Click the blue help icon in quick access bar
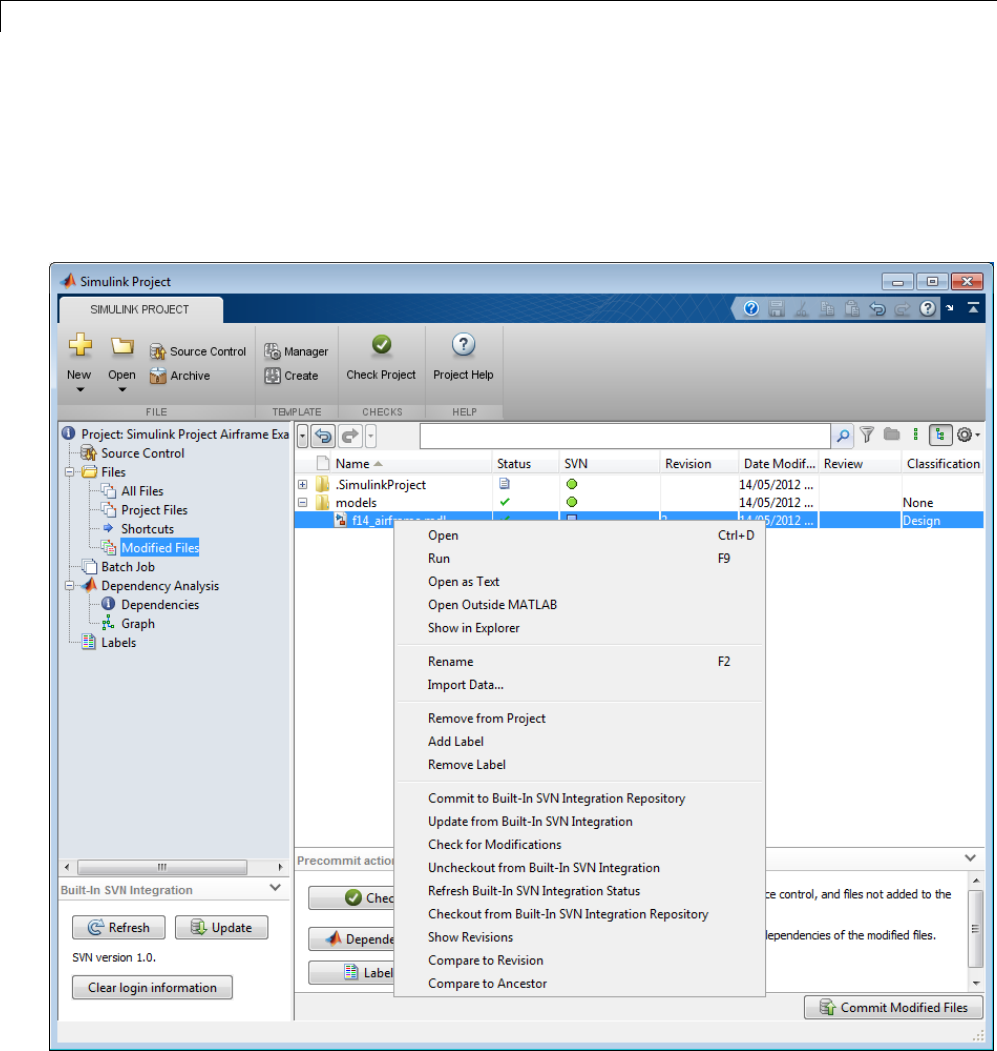Screen dimensions: 997x1051 (752, 308)
